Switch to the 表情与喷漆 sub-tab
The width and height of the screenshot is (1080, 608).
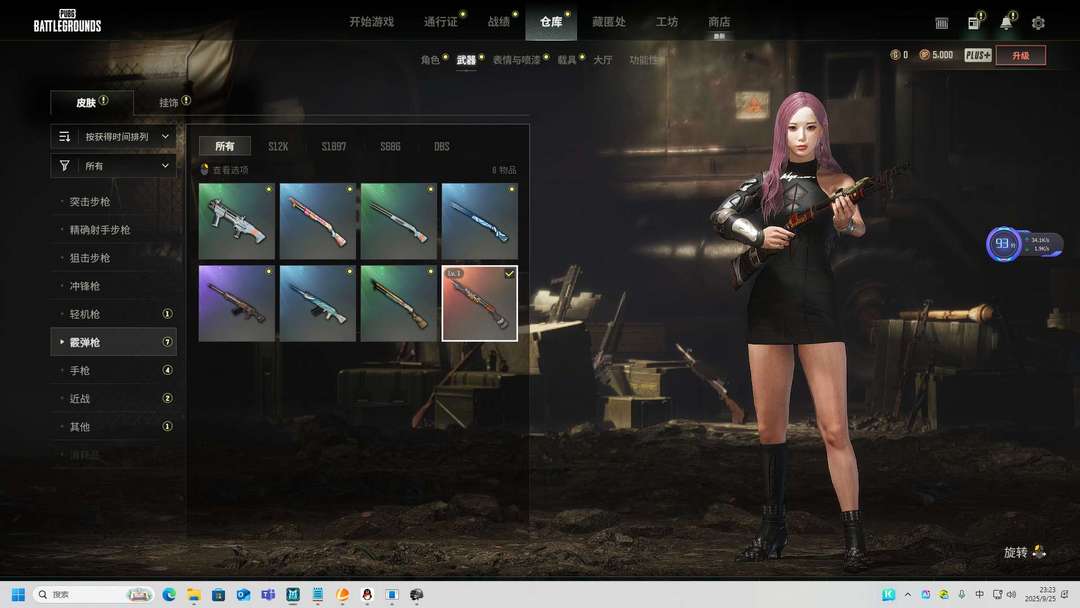pos(517,60)
